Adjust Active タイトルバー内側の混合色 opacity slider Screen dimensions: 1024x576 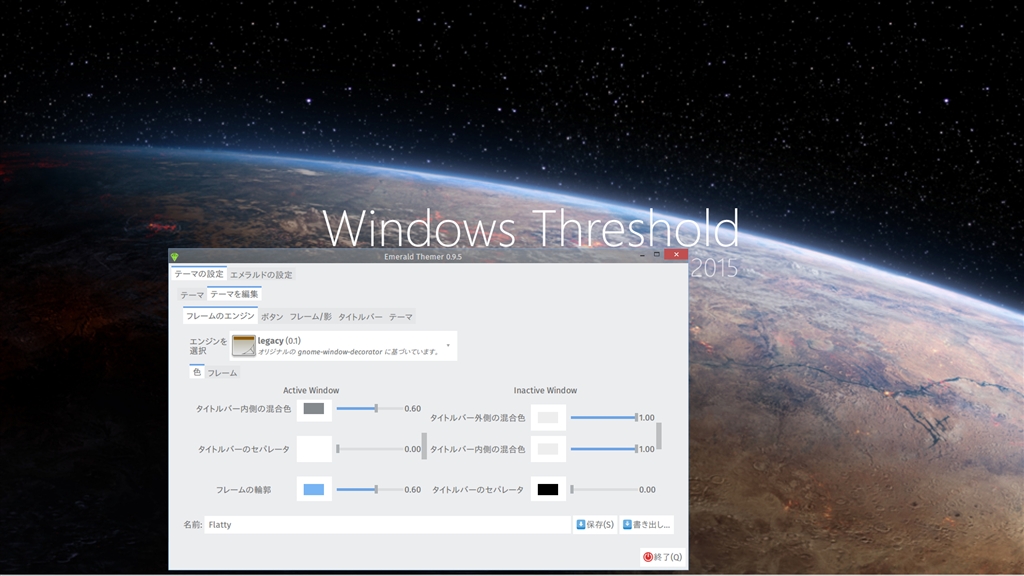tap(369, 409)
